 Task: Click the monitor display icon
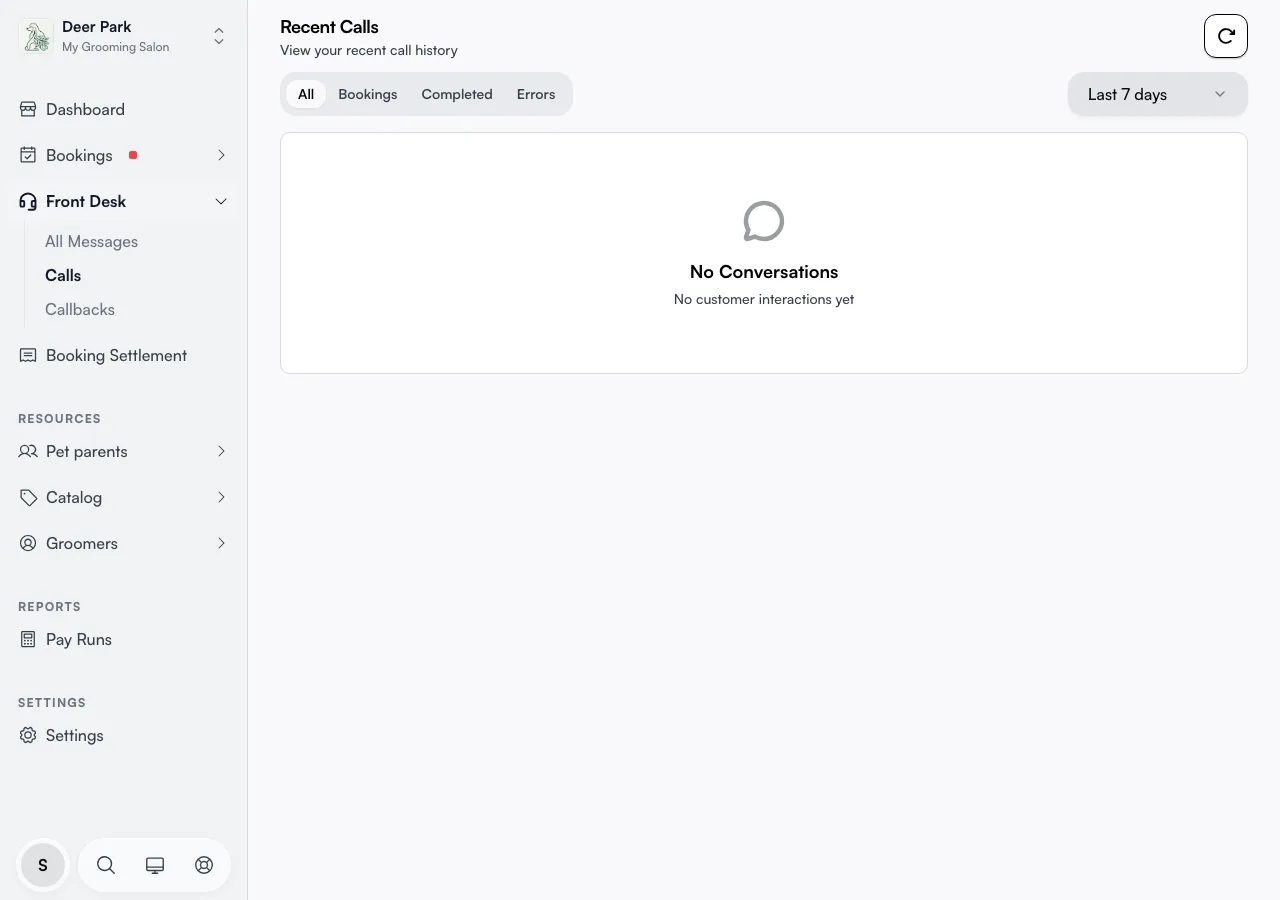point(155,865)
